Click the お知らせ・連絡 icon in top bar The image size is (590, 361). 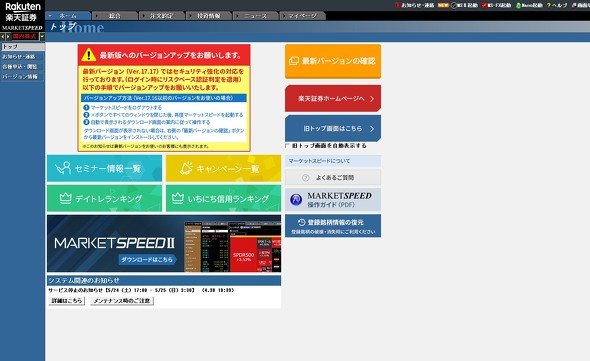[397, 5]
